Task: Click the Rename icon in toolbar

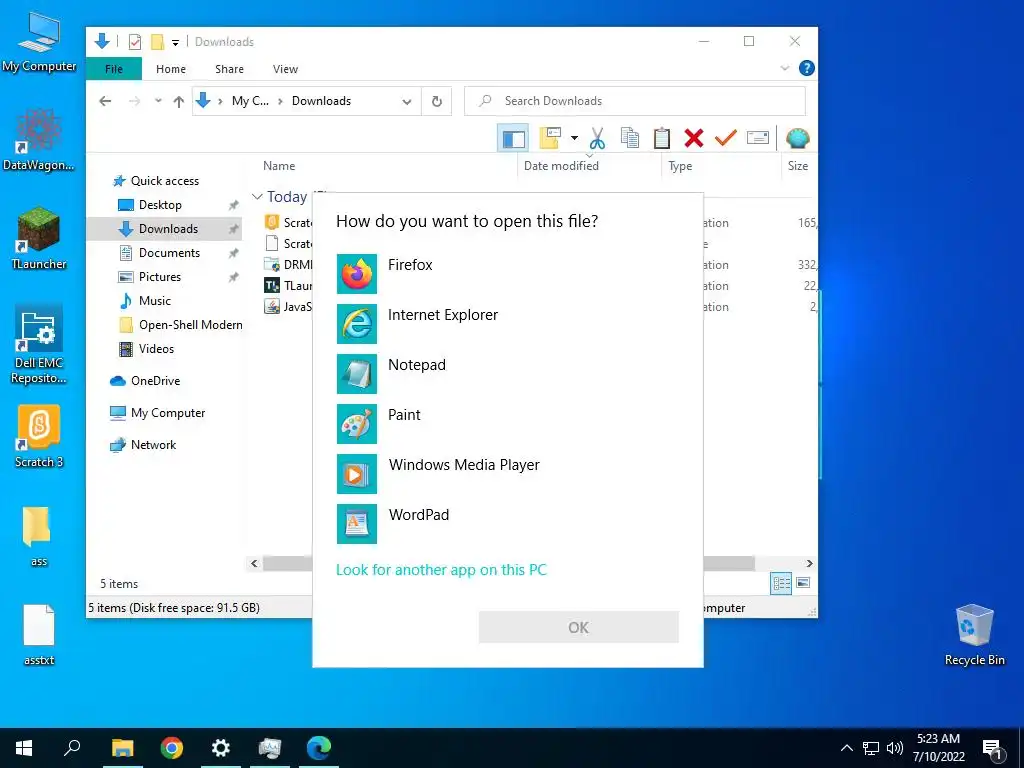Action: [x=758, y=138]
